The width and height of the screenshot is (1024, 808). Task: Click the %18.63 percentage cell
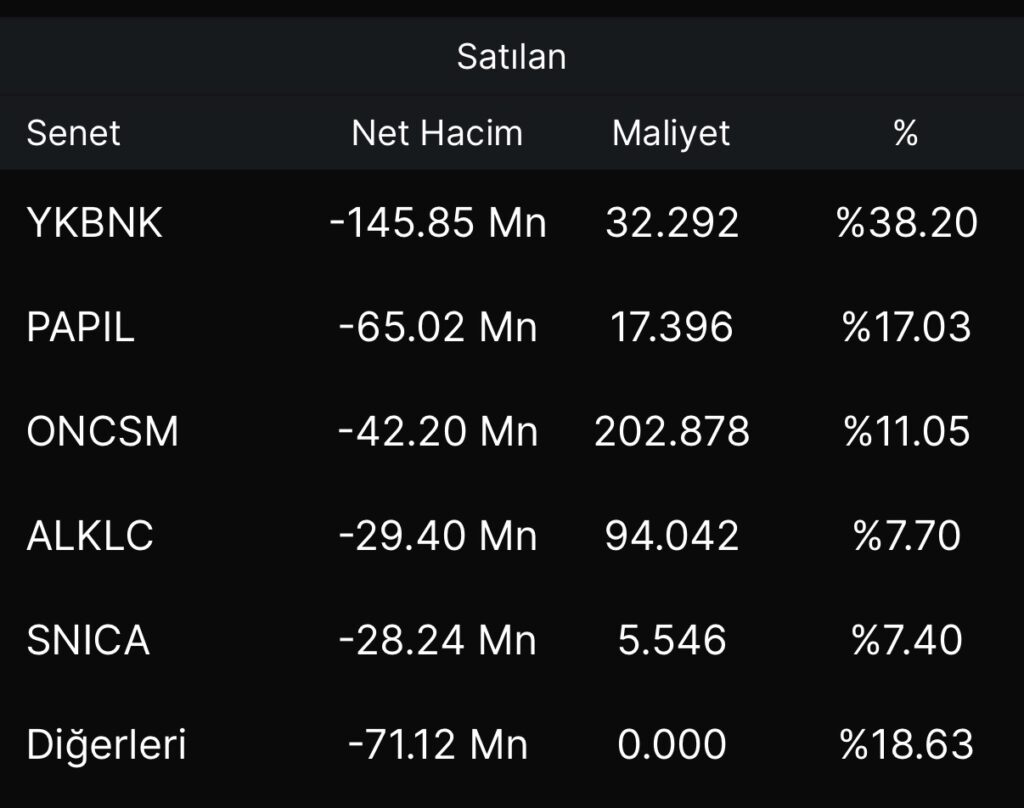(x=906, y=744)
